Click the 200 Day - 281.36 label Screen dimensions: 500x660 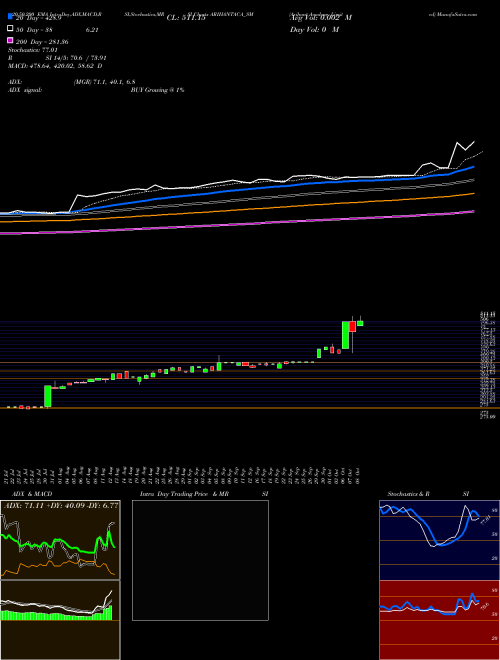[42, 42]
